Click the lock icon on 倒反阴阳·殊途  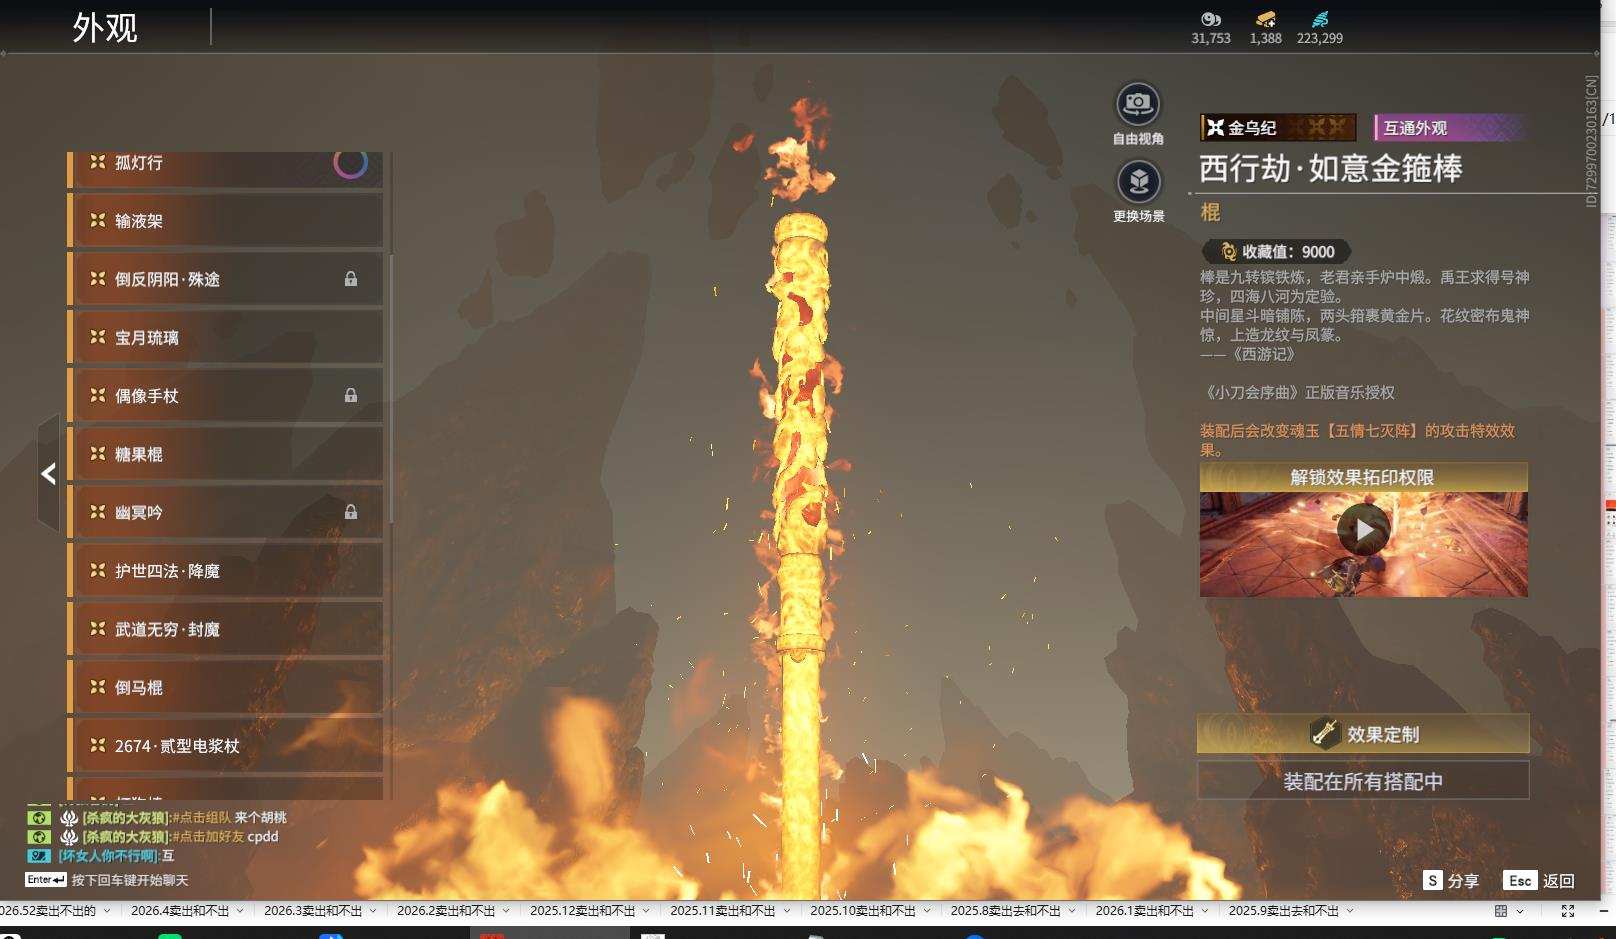coord(351,279)
